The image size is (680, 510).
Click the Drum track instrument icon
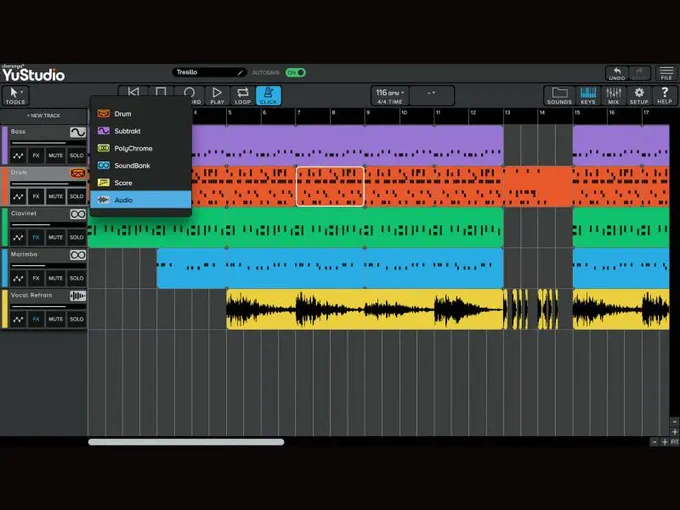78,173
